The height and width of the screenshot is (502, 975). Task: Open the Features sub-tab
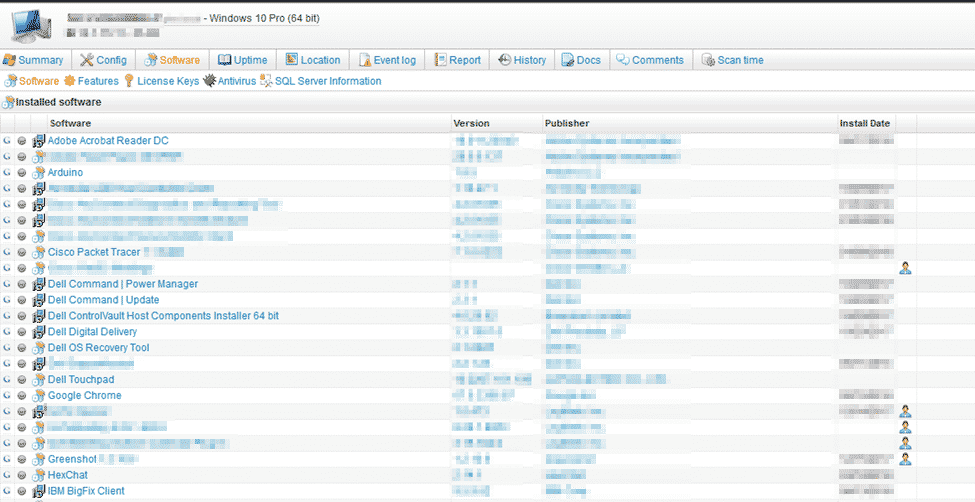pos(91,81)
